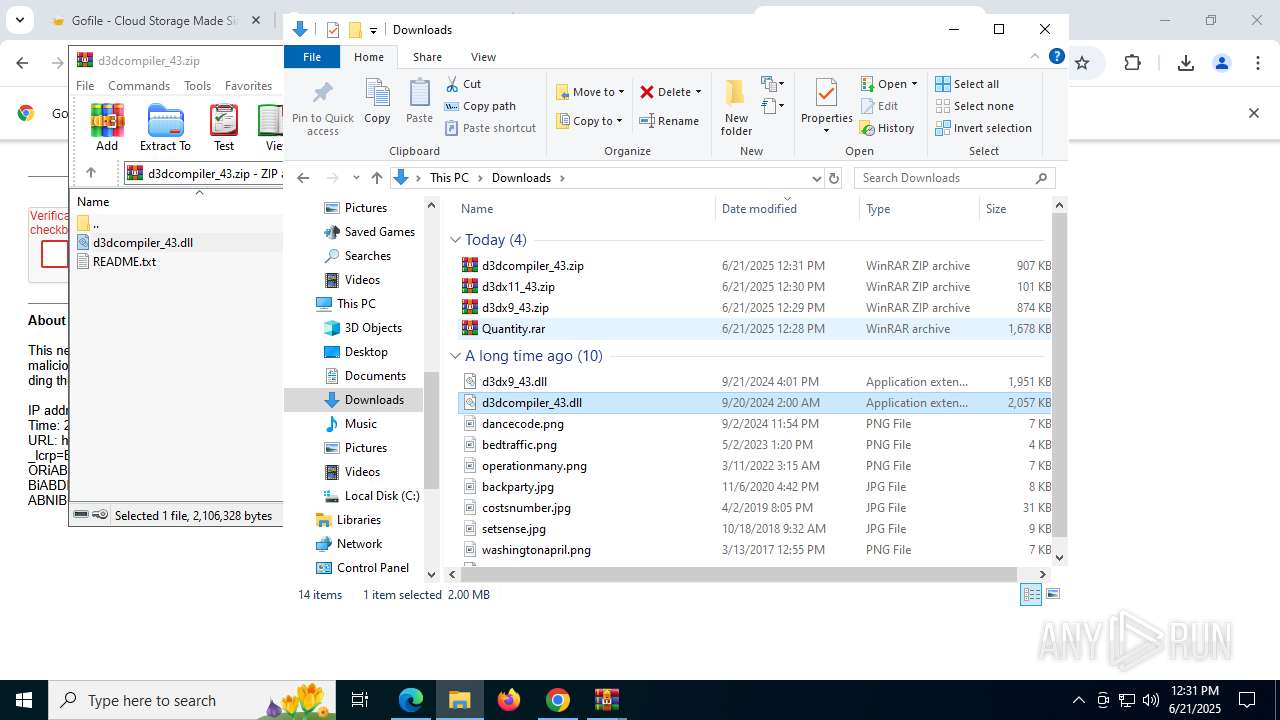Viewport: 1280px width, 720px height.
Task: Click Rename in Organize group
Action: [x=669, y=121]
